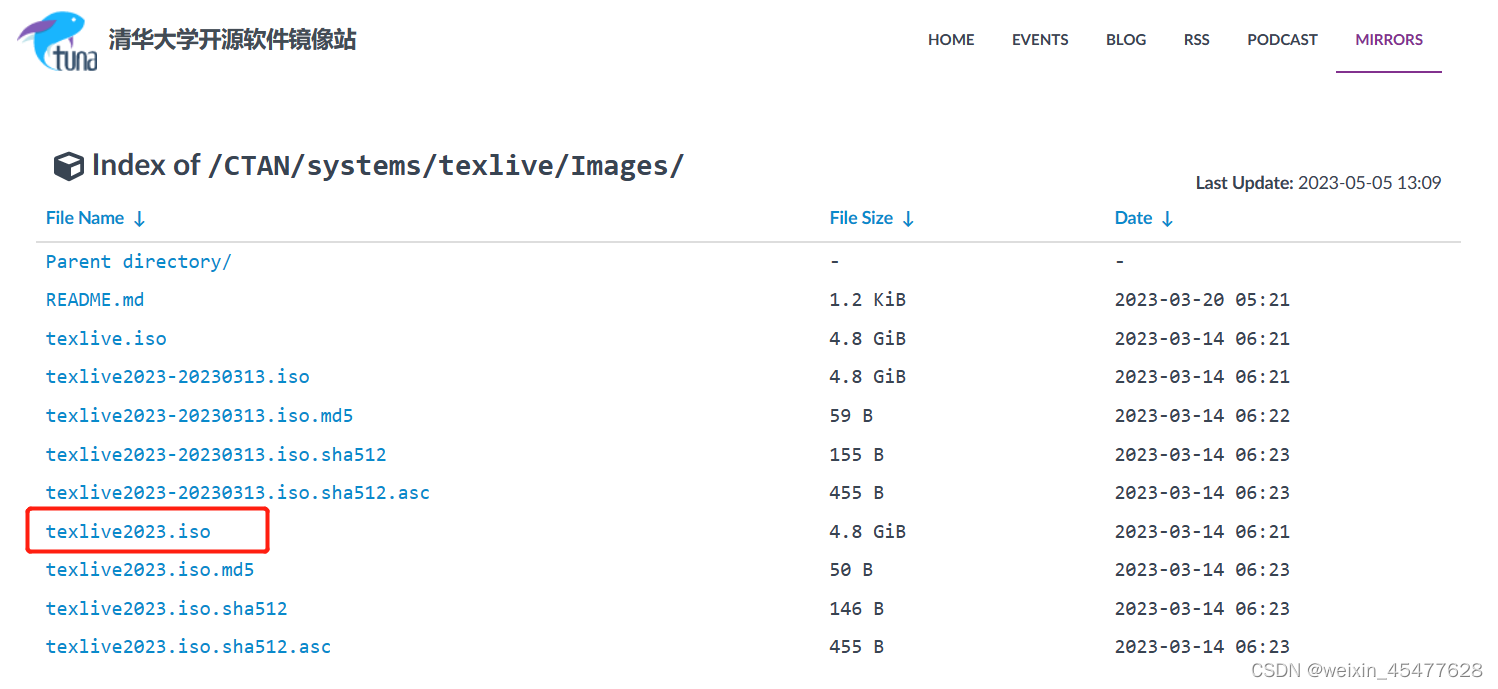1498x689 pixels.
Task: Click the 50 B file size cell
Action: tap(851, 570)
